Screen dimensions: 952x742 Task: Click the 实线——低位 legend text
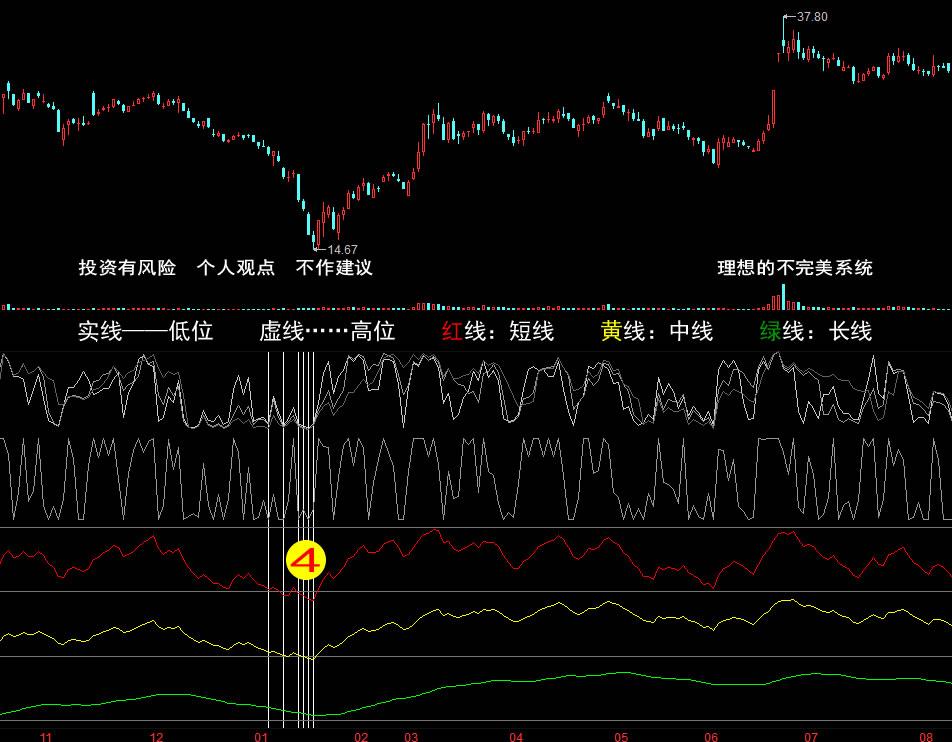click(x=146, y=331)
